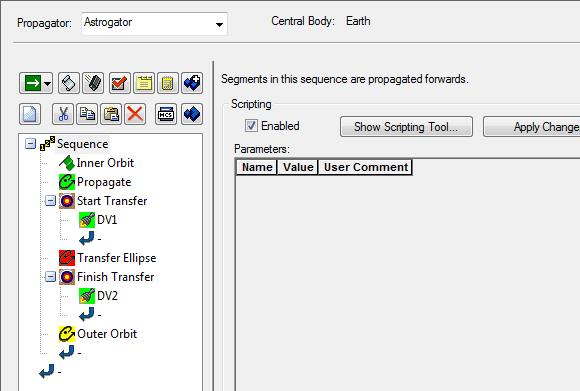Screen dimensions: 580x391
Task: Click the User Comment column header
Action: pos(366,167)
